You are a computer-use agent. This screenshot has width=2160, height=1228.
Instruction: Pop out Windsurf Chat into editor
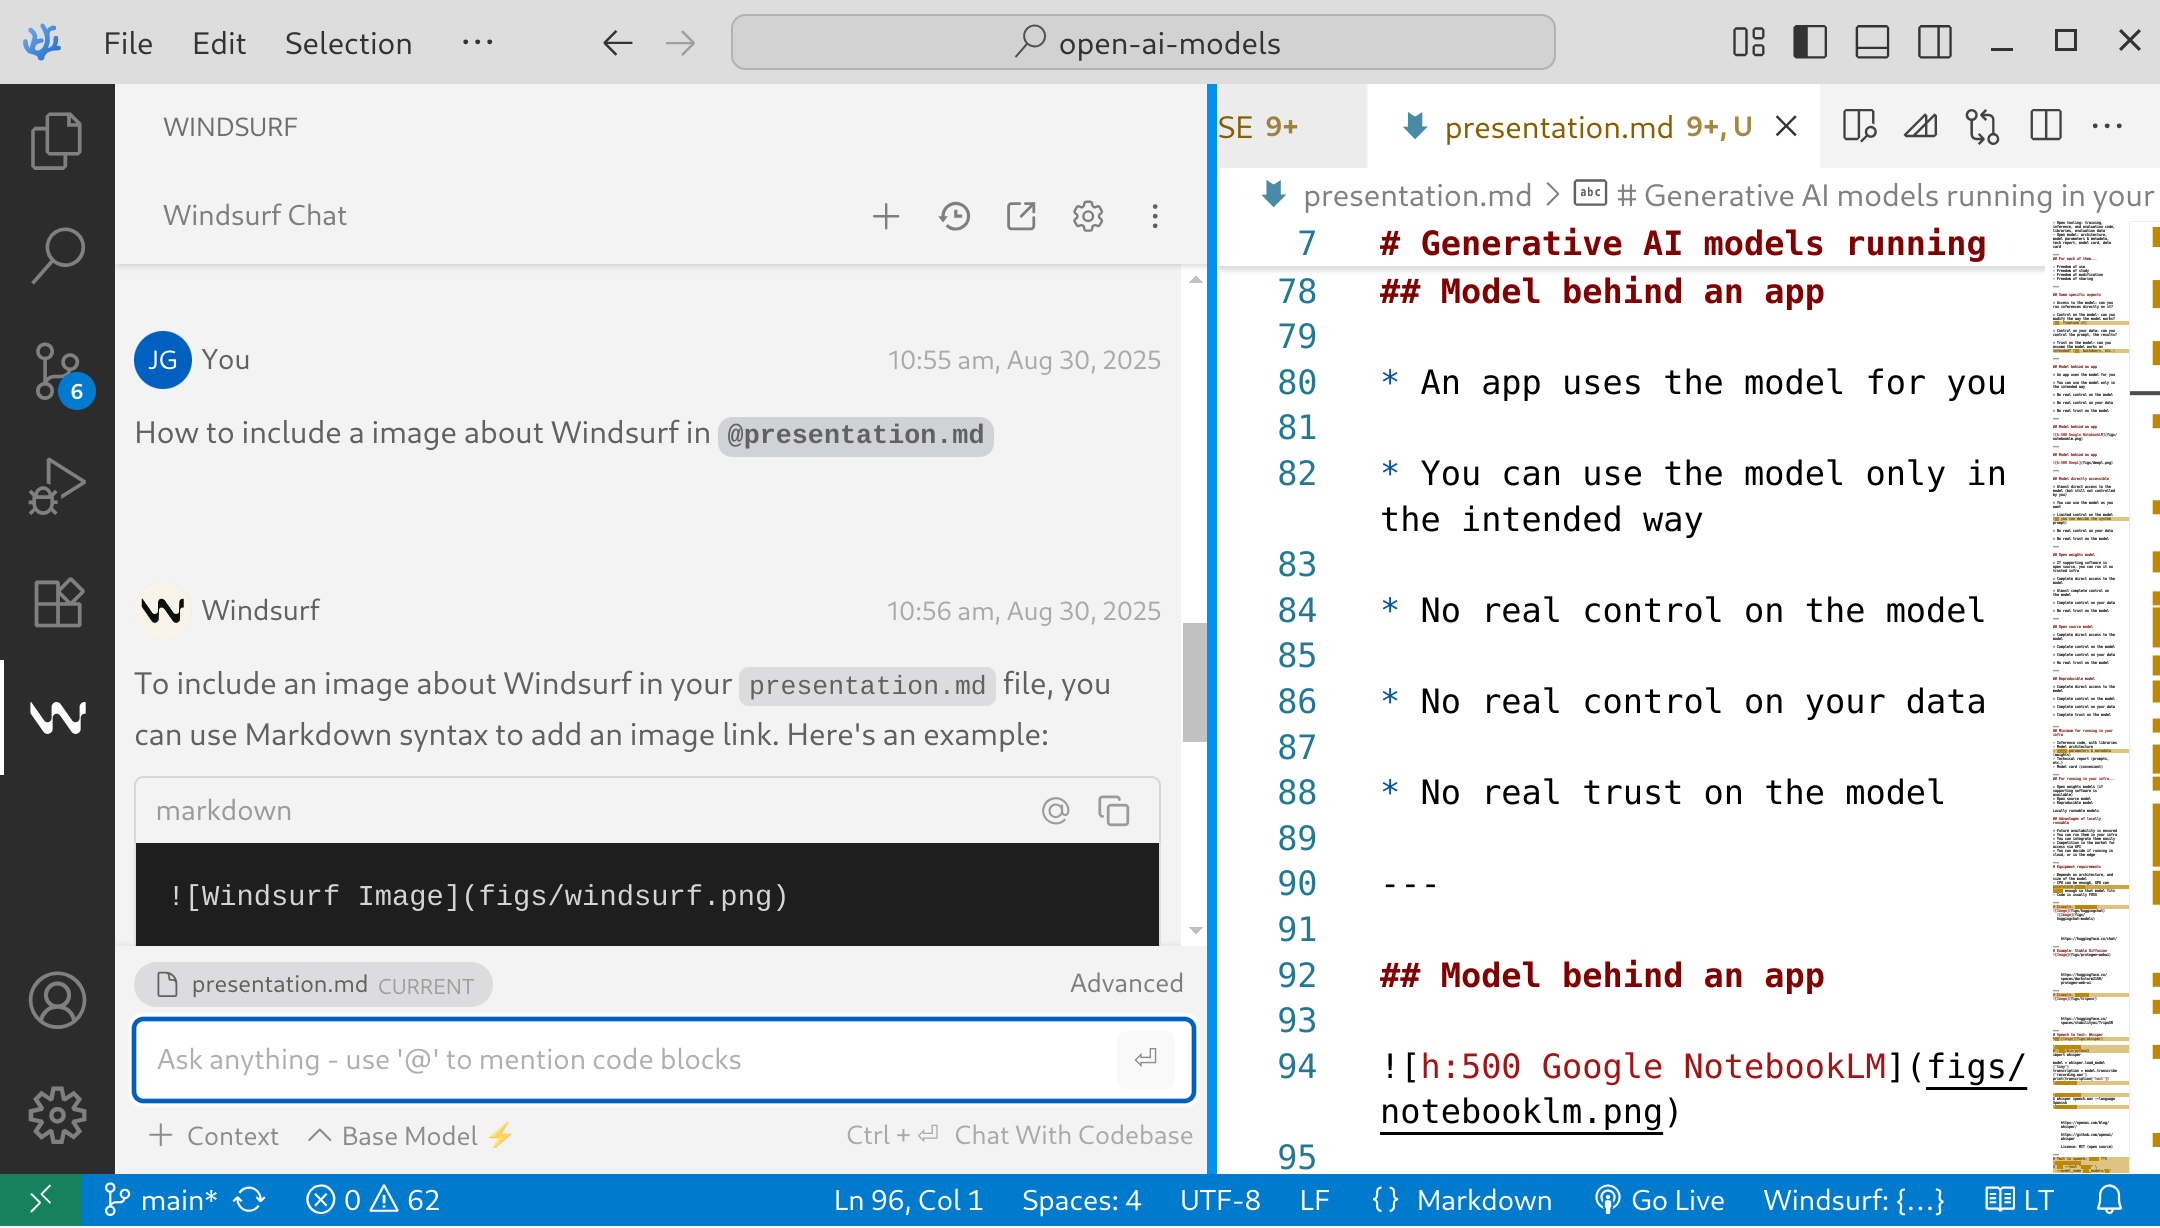1021,216
